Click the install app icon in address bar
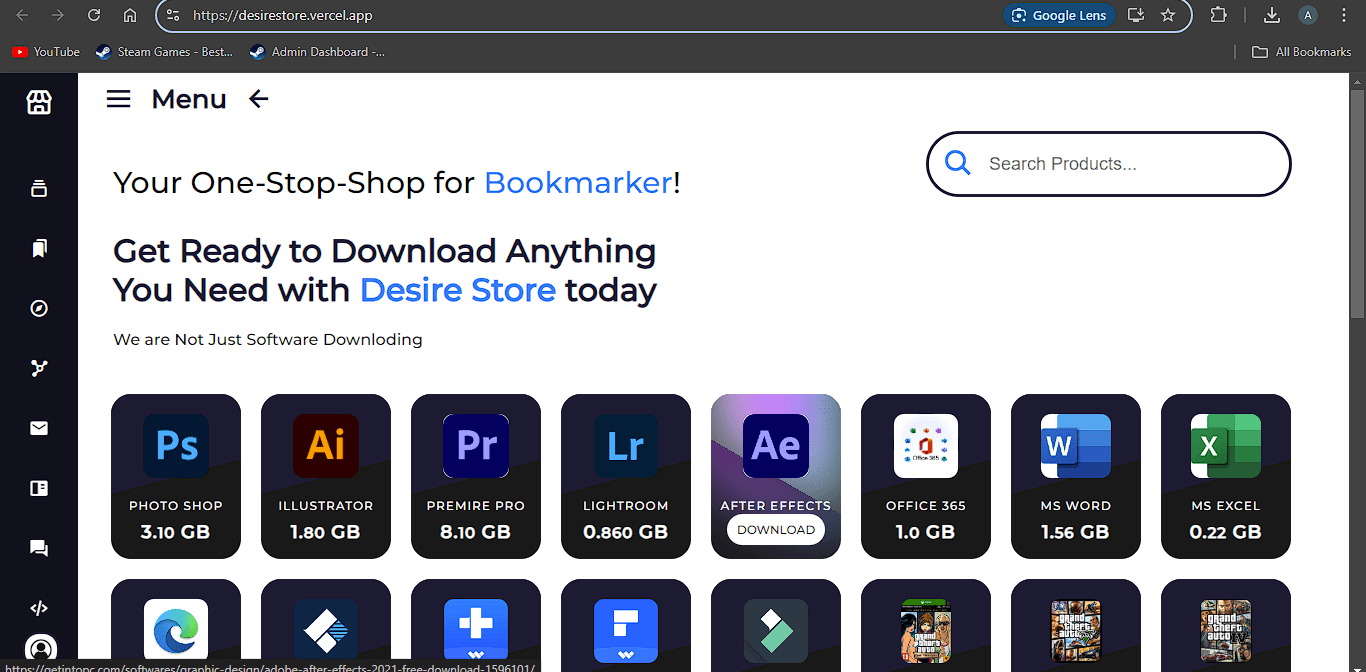The image size is (1366, 672). tap(1135, 15)
